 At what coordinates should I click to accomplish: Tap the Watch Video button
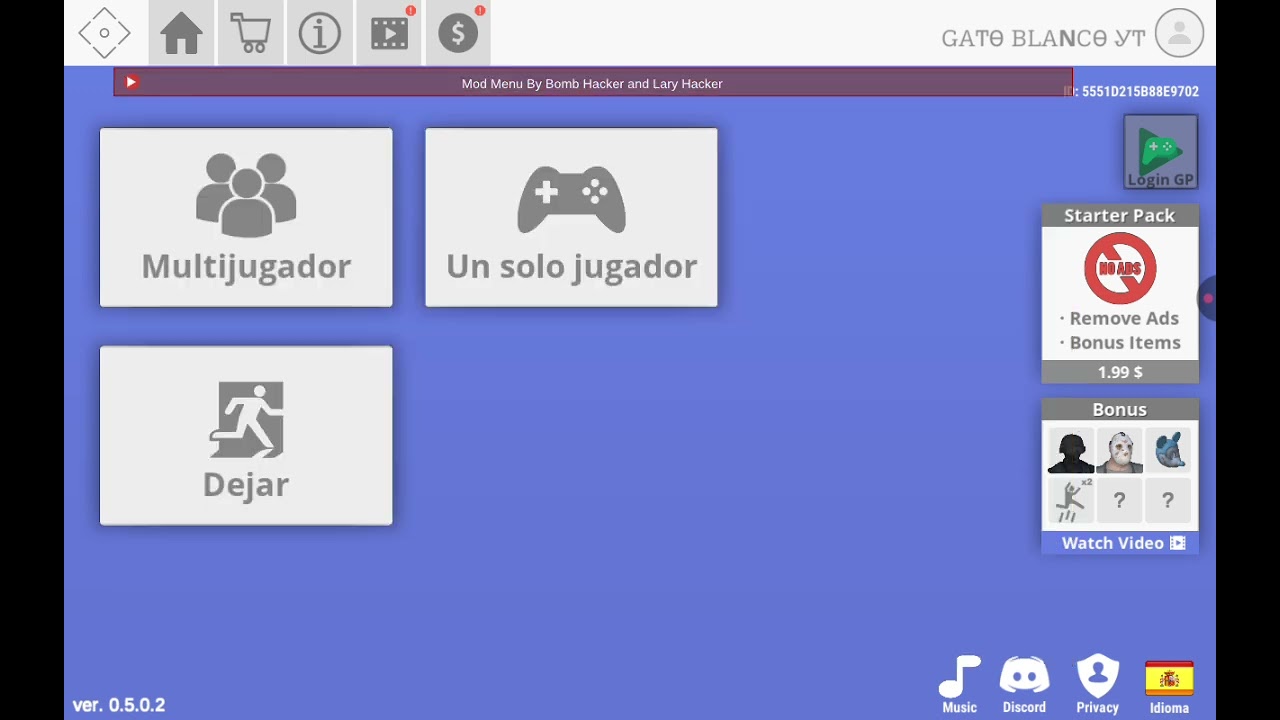1120,543
